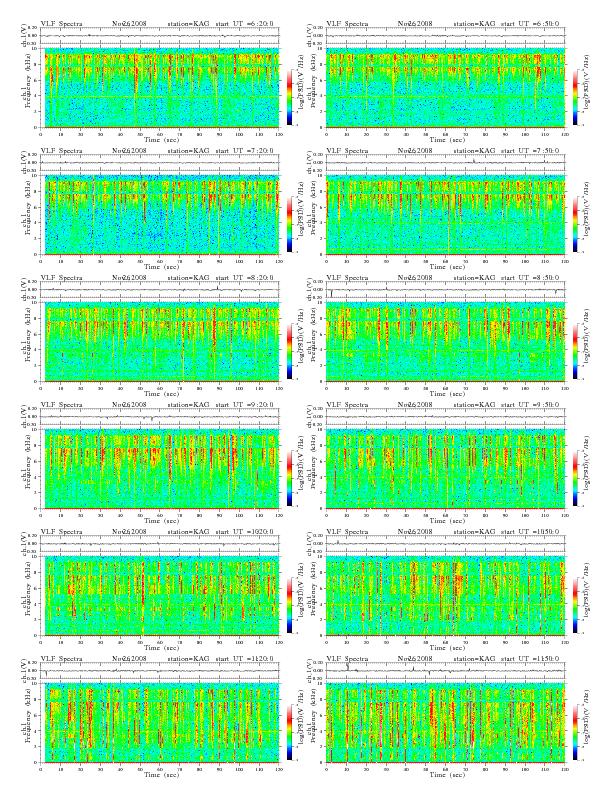
Task: Click the ch.1 waveform strip above the 6:20:0 spectrogram
Action: pos(160,36)
